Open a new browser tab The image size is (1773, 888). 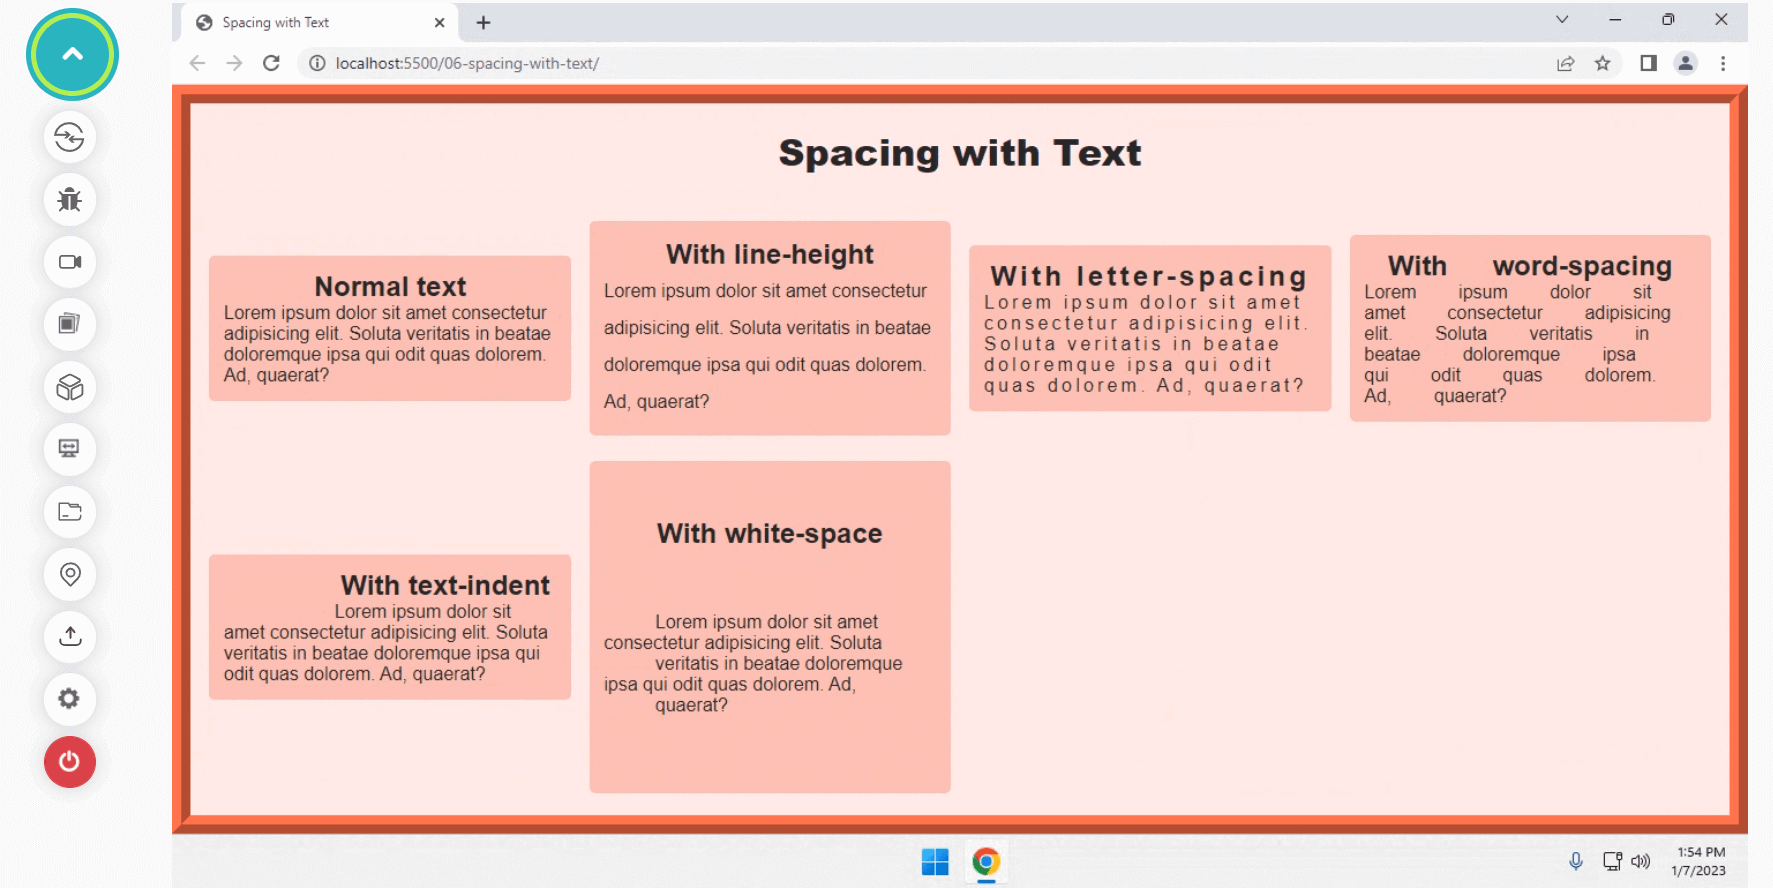pos(483,22)
